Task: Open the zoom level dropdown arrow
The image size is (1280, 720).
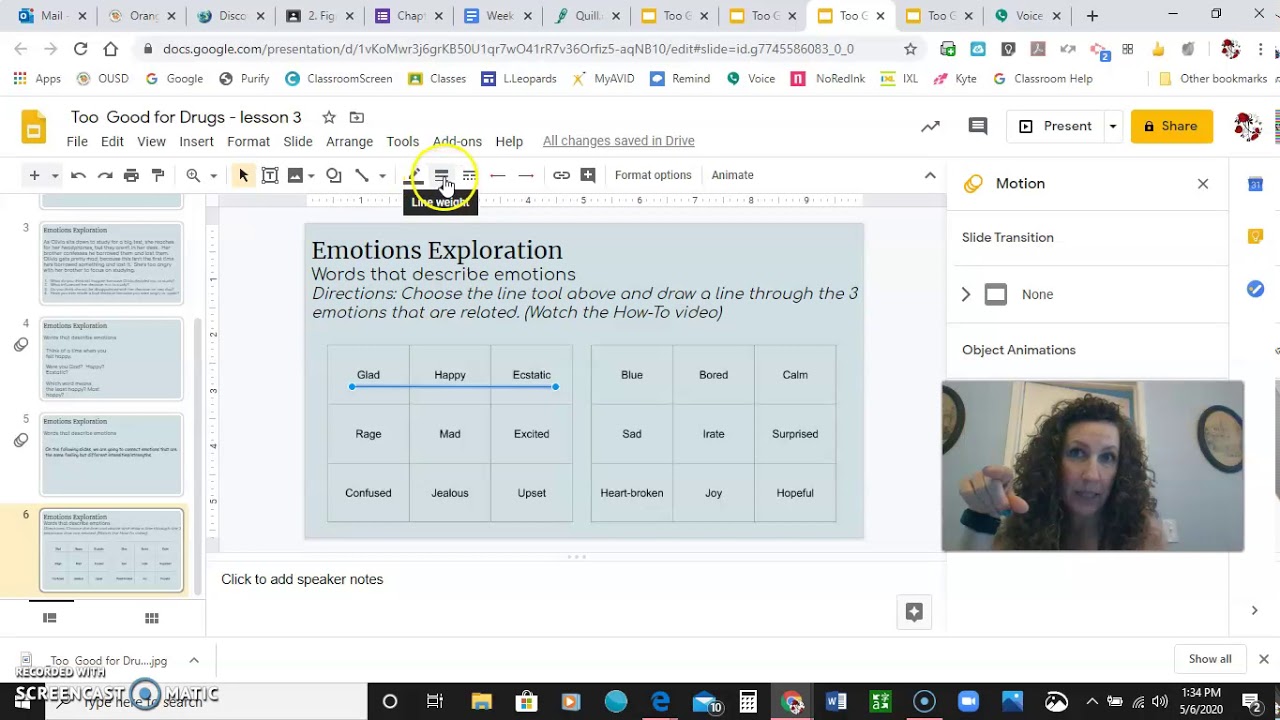Action: click(x=213, y=176)
